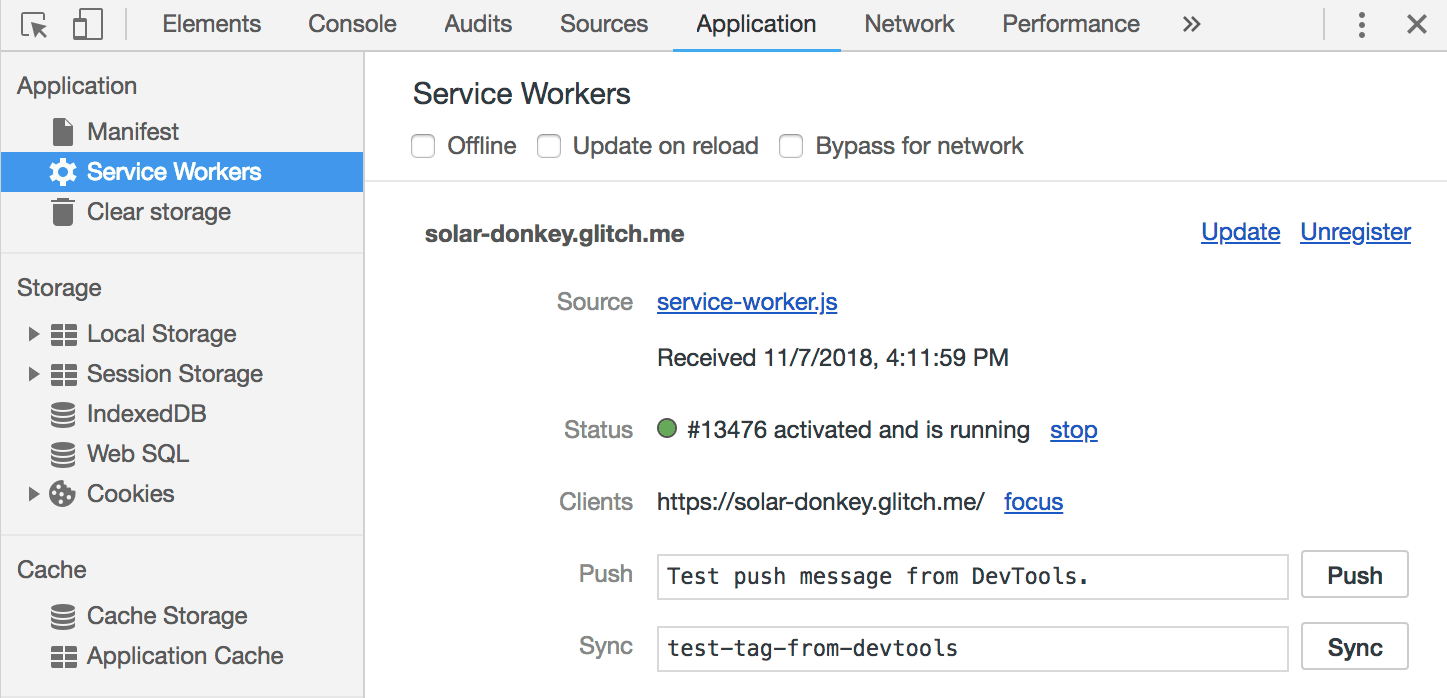1447x698 pixels.
Task: Unregister the solar-donkey service worker
Action: tap(1355, 232)
